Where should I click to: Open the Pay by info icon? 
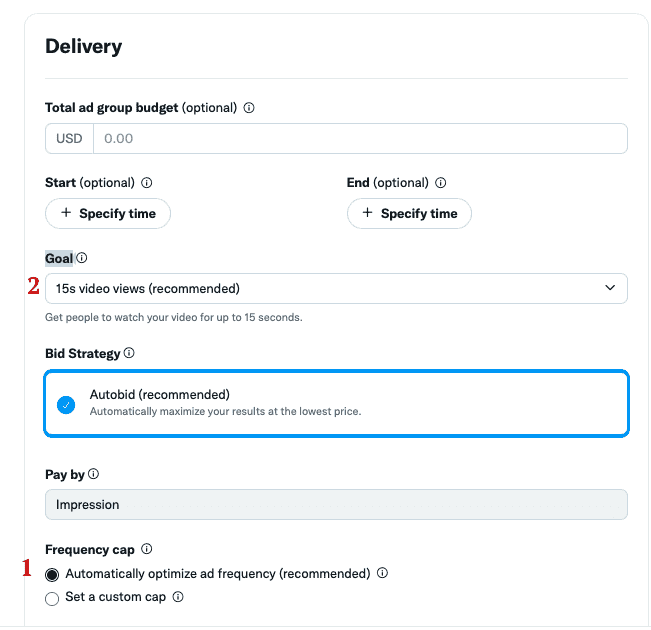coord(93,474)
